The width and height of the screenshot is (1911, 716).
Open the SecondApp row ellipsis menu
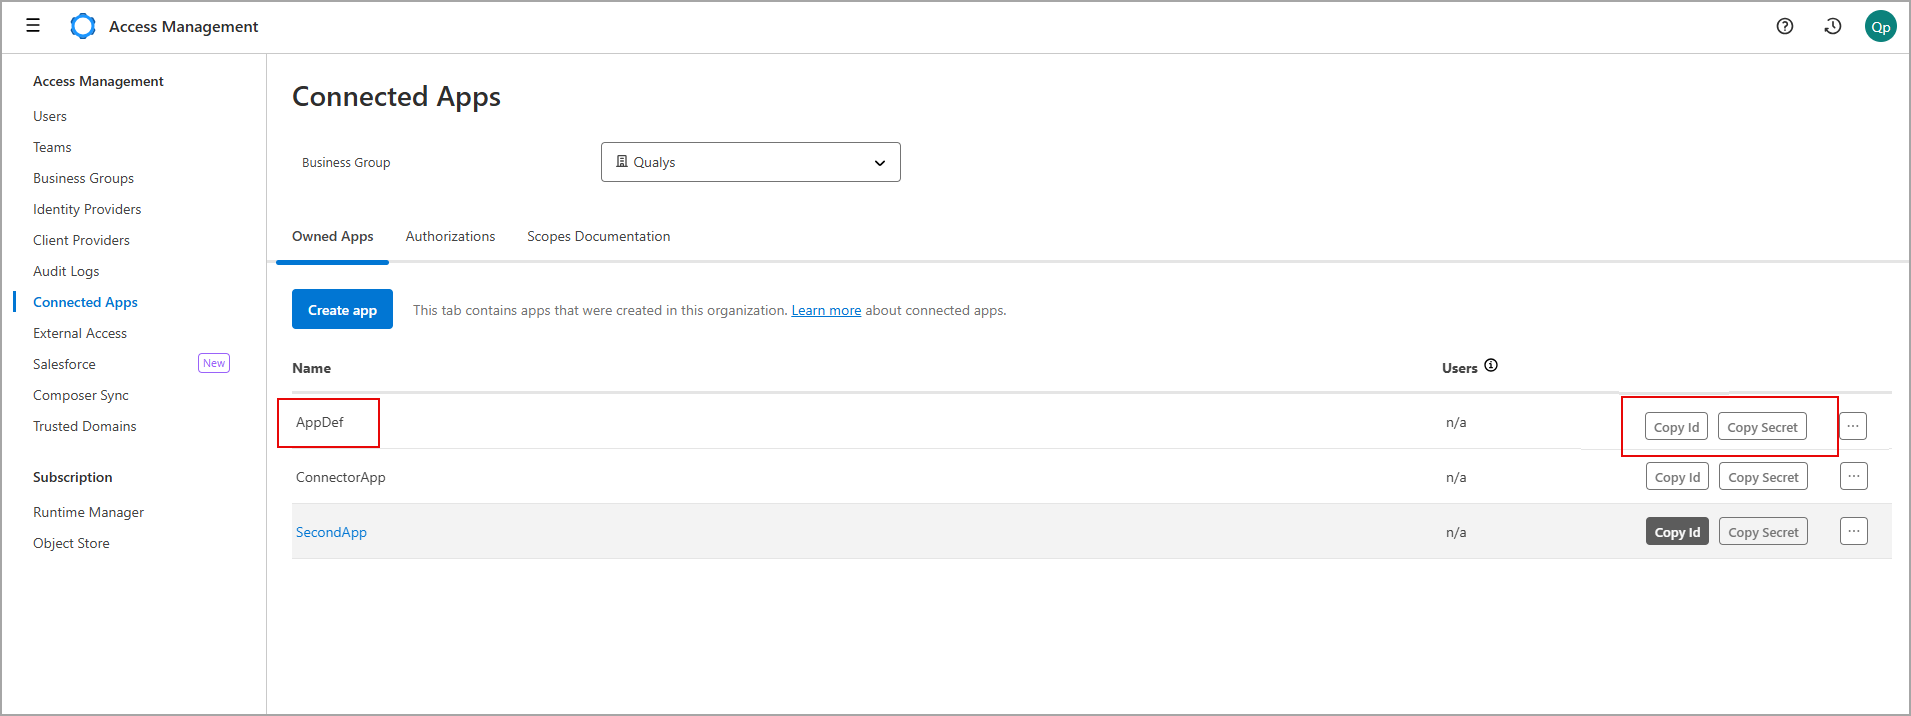[1854, 532]
